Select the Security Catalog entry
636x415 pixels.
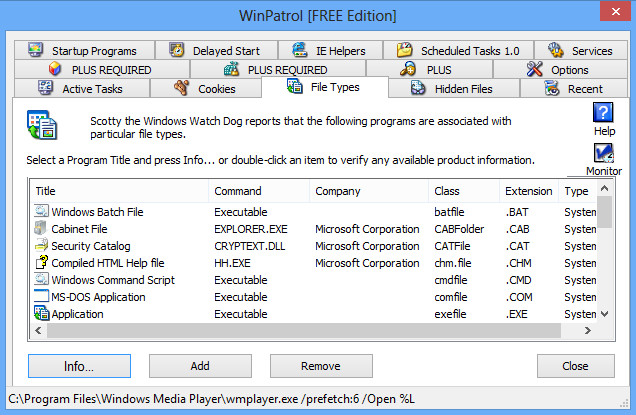[x=91, y=246]
